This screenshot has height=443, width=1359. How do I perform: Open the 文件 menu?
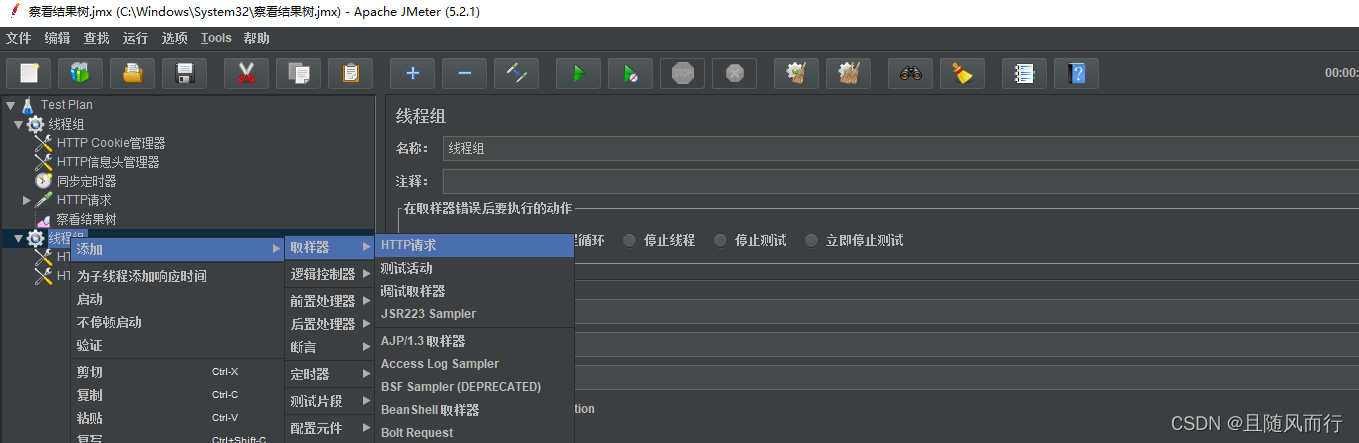pyautogui.click(x=19, y=38)
